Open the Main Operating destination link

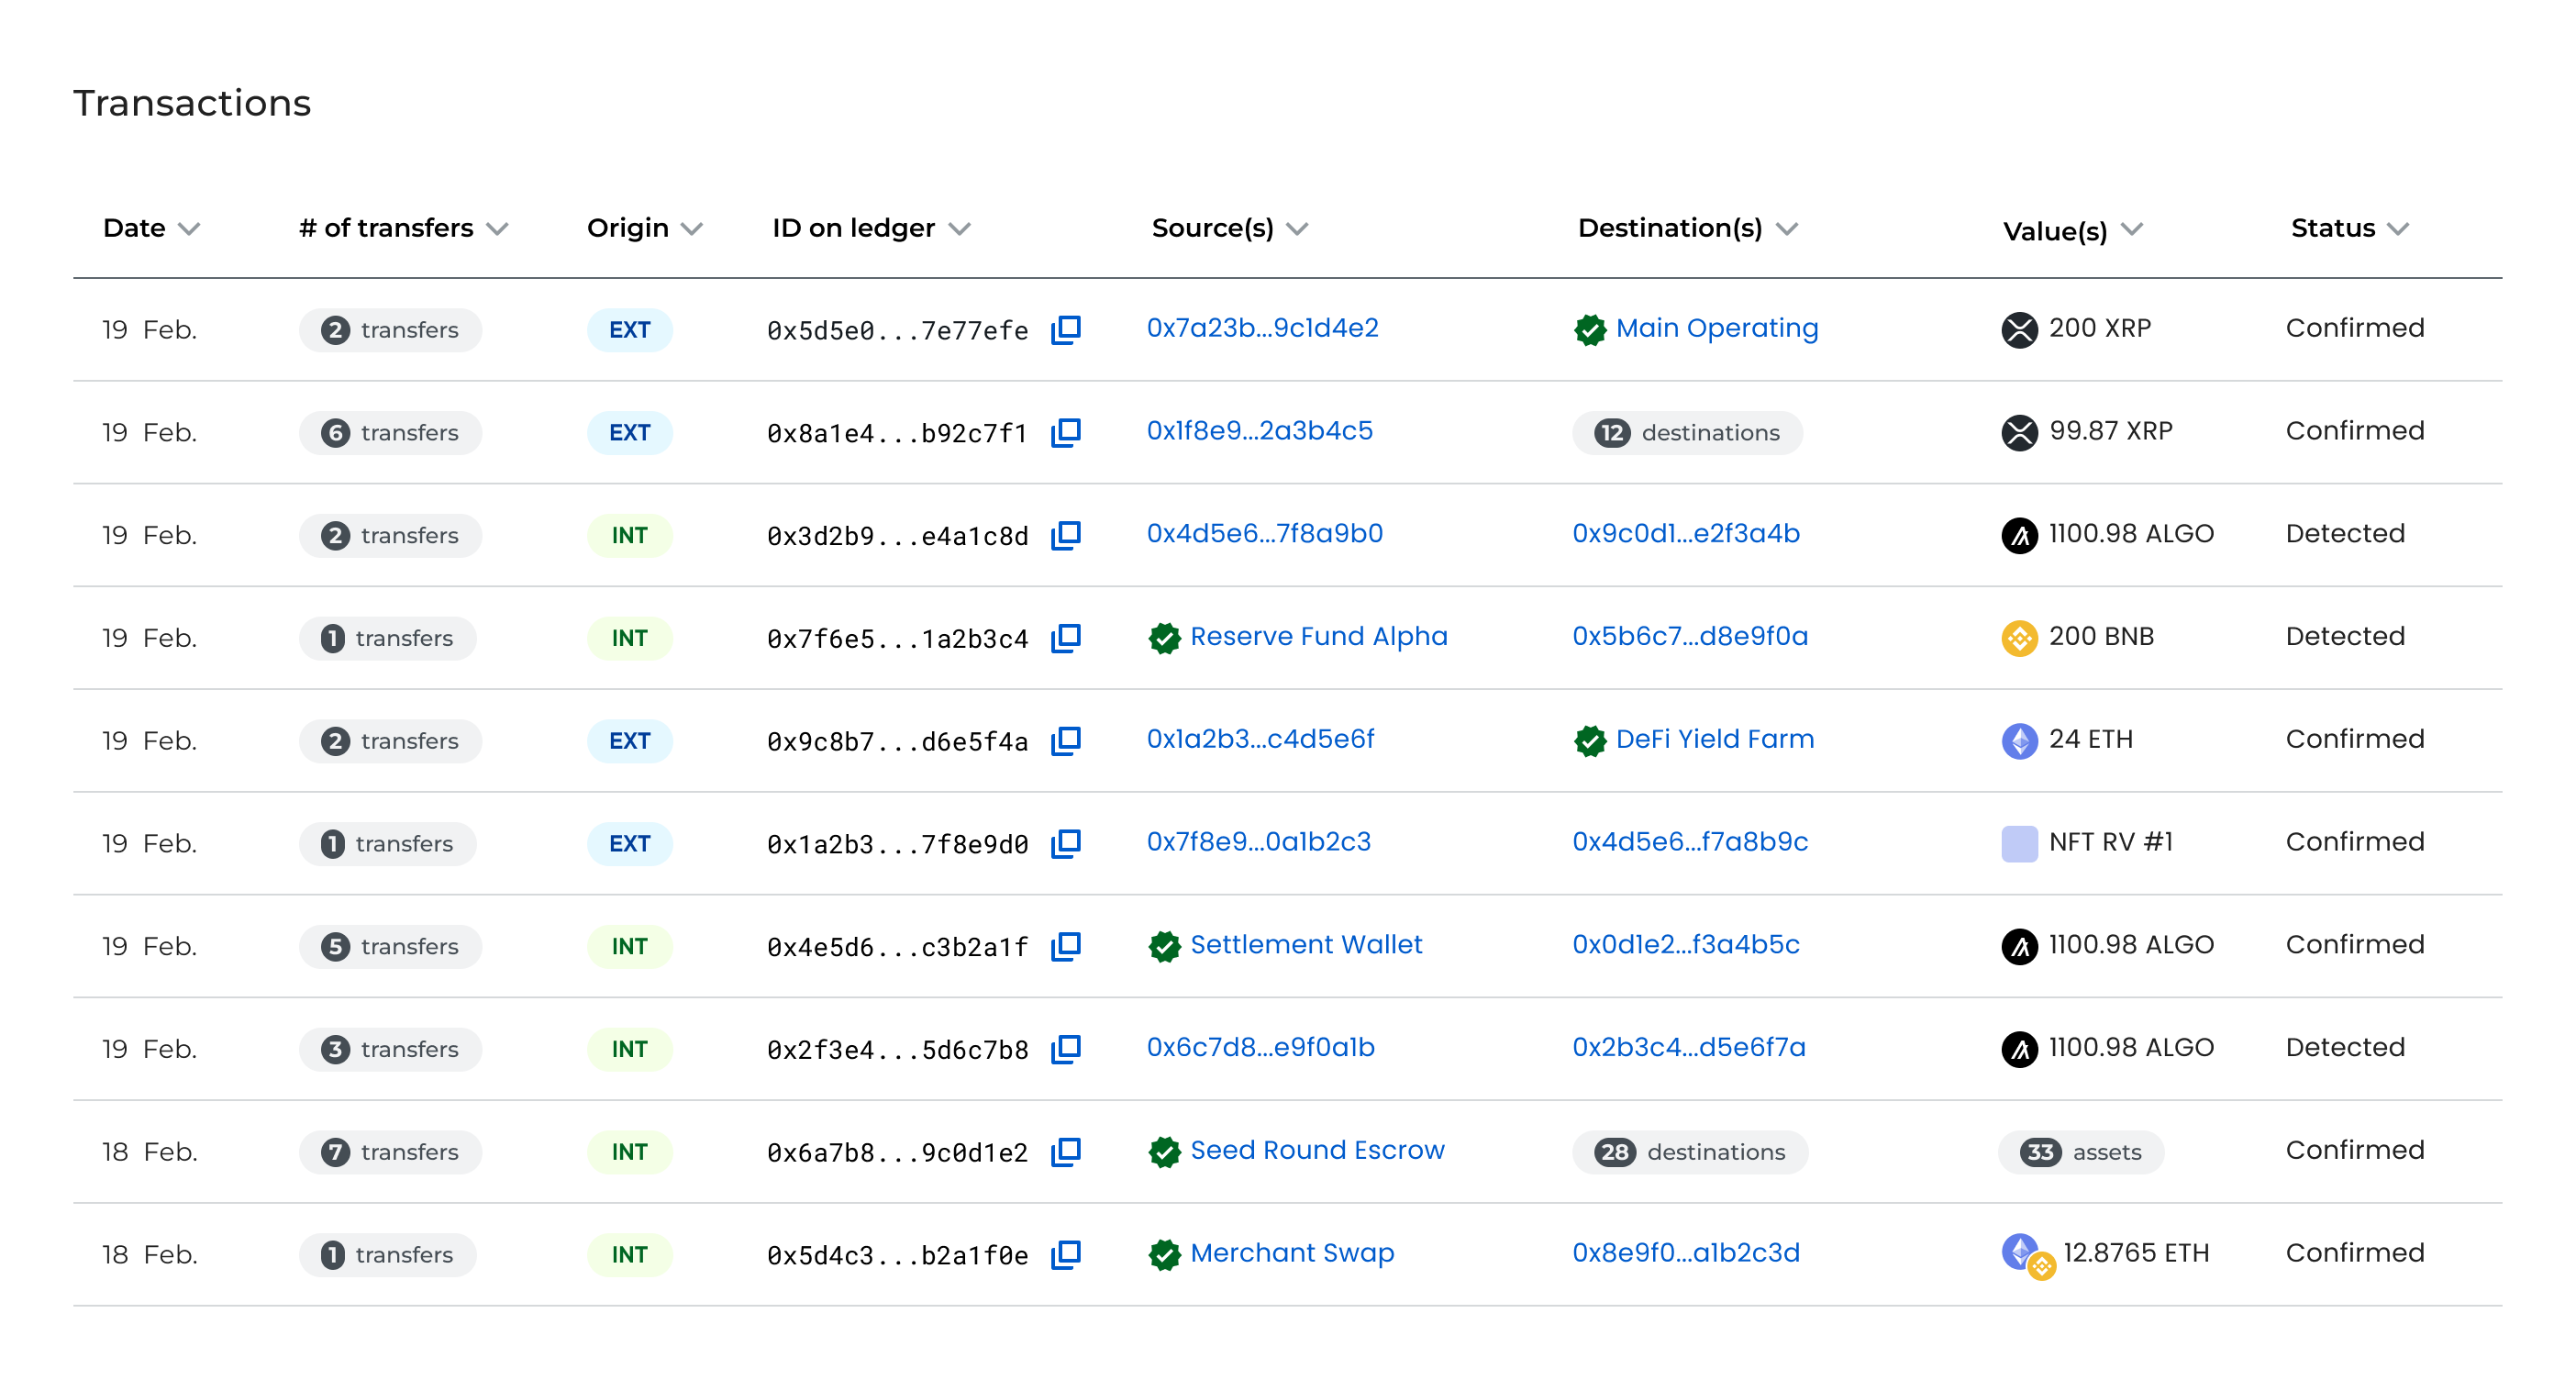[1716, 328]
